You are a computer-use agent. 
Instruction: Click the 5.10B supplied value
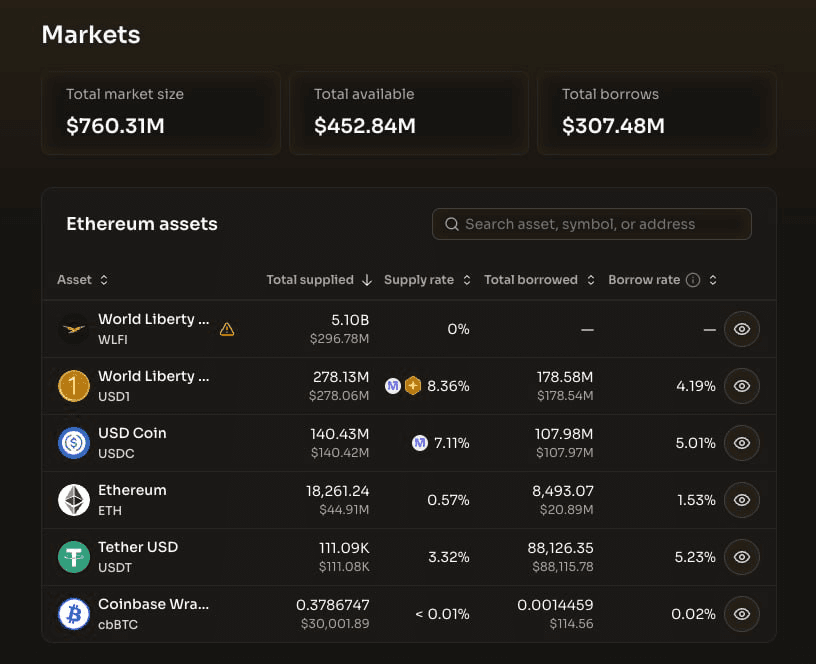[350, 320]
